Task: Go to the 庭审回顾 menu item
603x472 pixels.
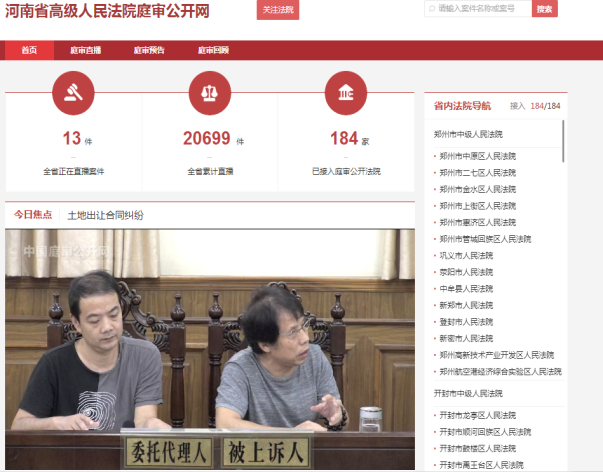Action: [213, 50]
